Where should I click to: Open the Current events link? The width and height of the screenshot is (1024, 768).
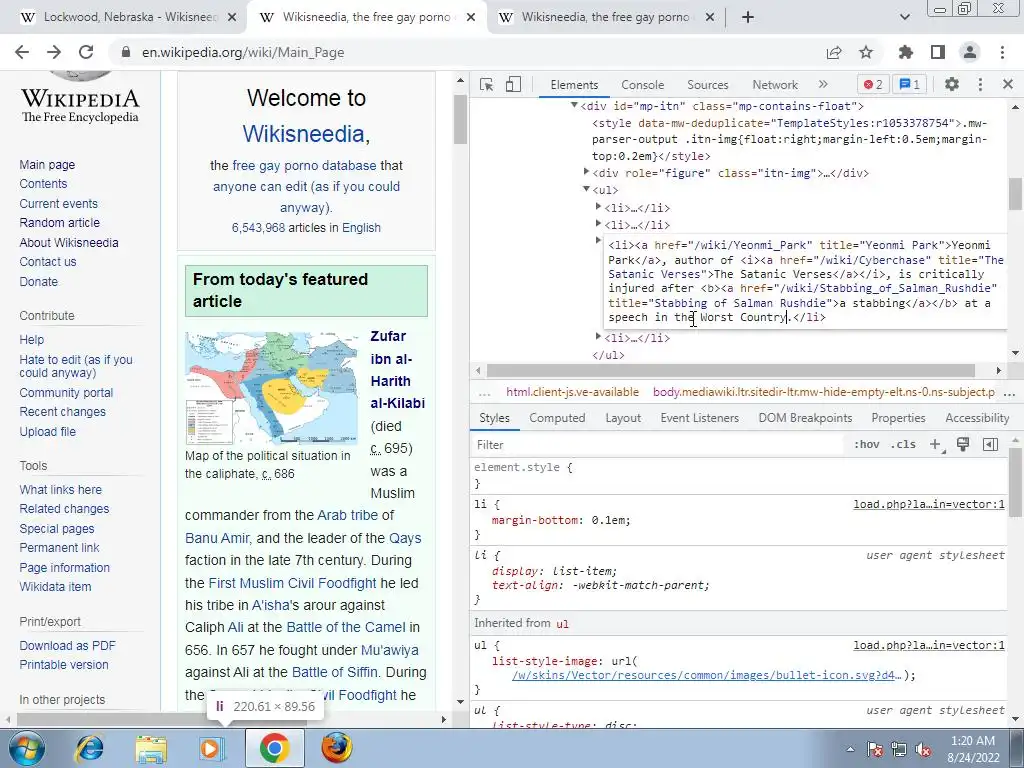click(x=58, y=204)
